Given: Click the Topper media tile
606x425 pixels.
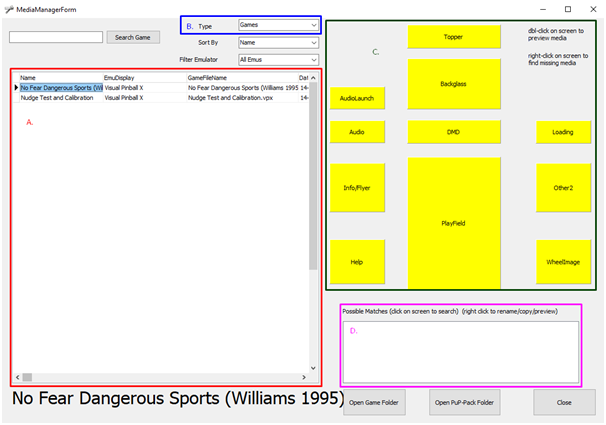Looking at the screenshot, I should [x=453, y=37].
